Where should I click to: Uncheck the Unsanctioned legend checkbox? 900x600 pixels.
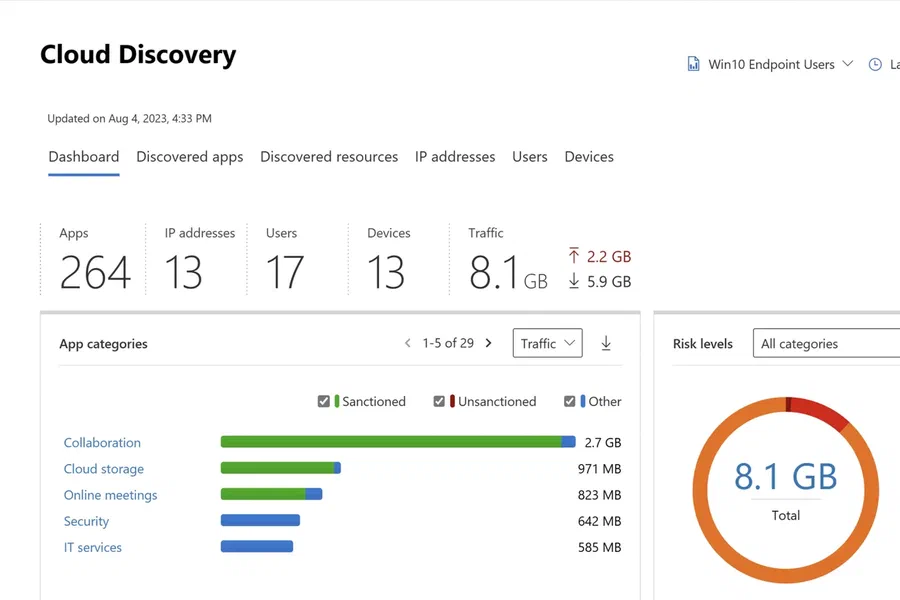(x=439, y=401)
